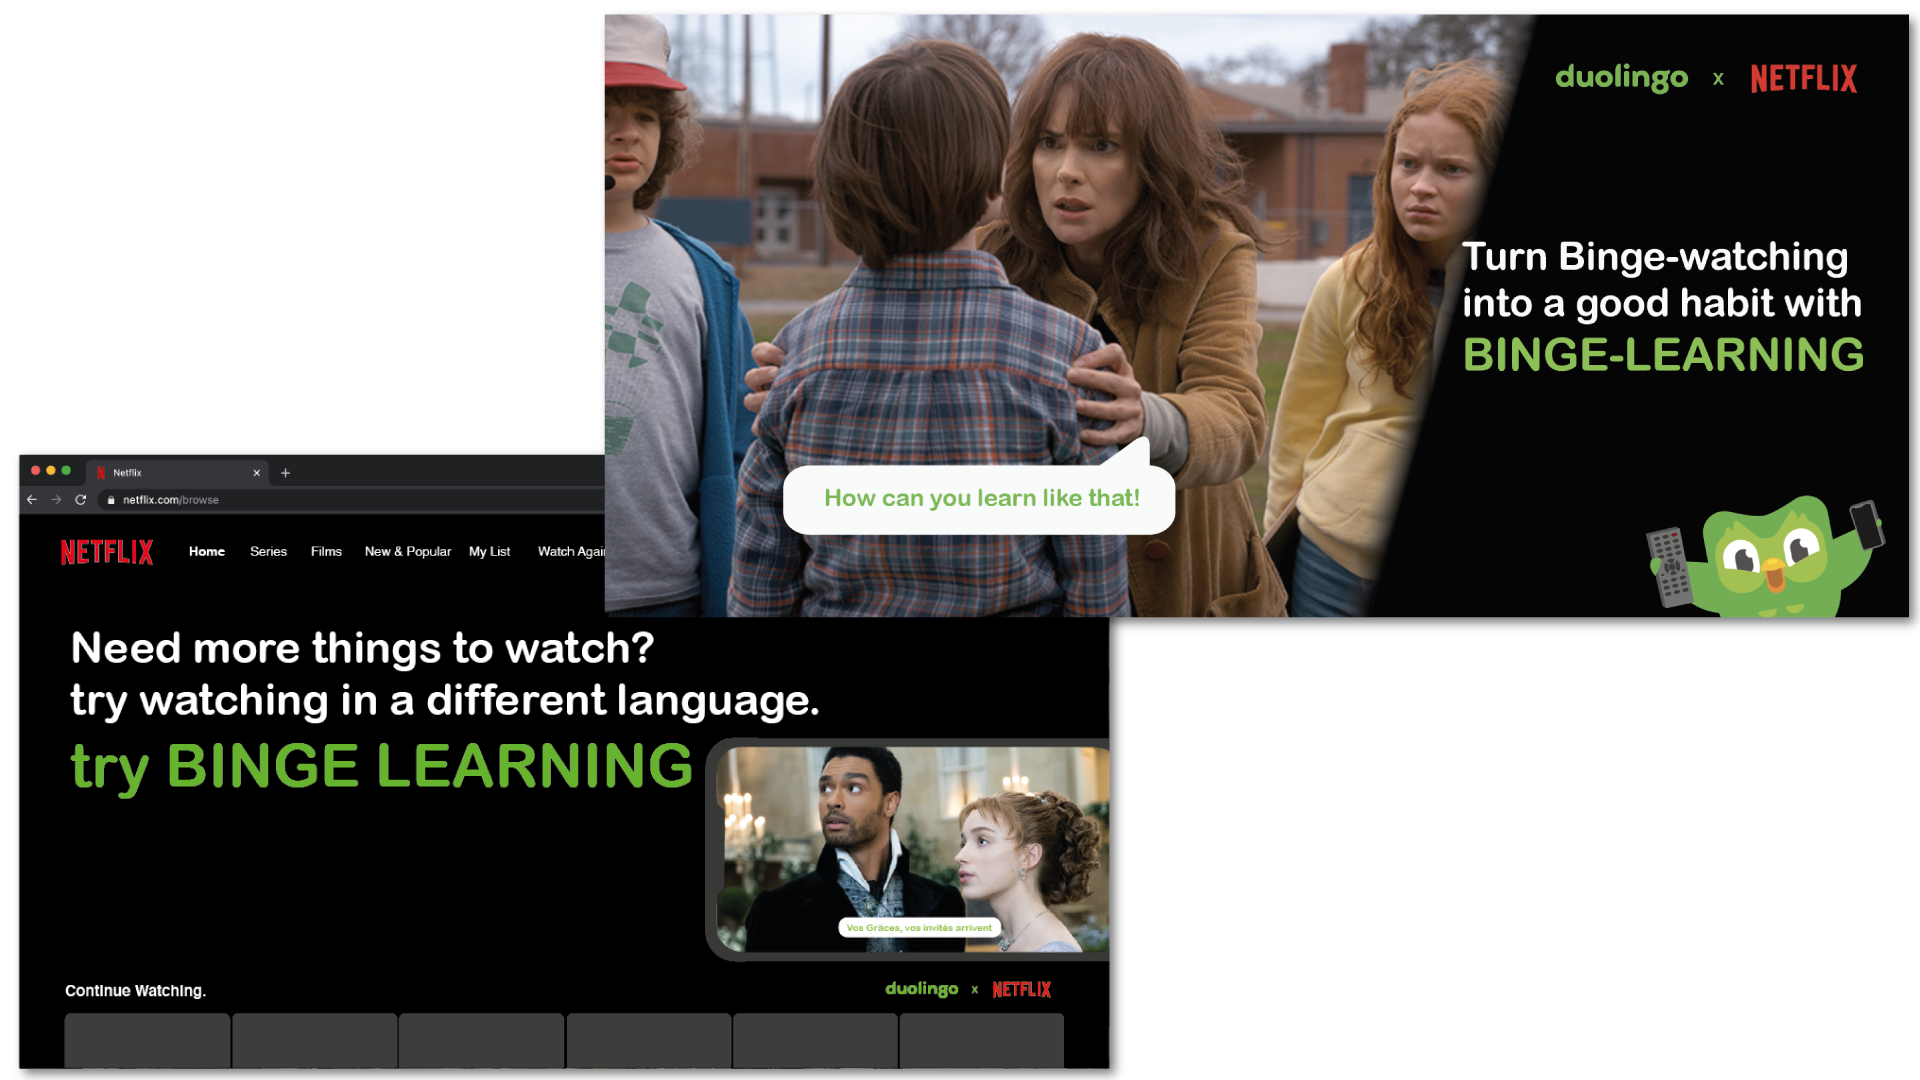Click the yellow macOS minimize dot
The image size is (1920, 1080).
[x=51, y=471]
